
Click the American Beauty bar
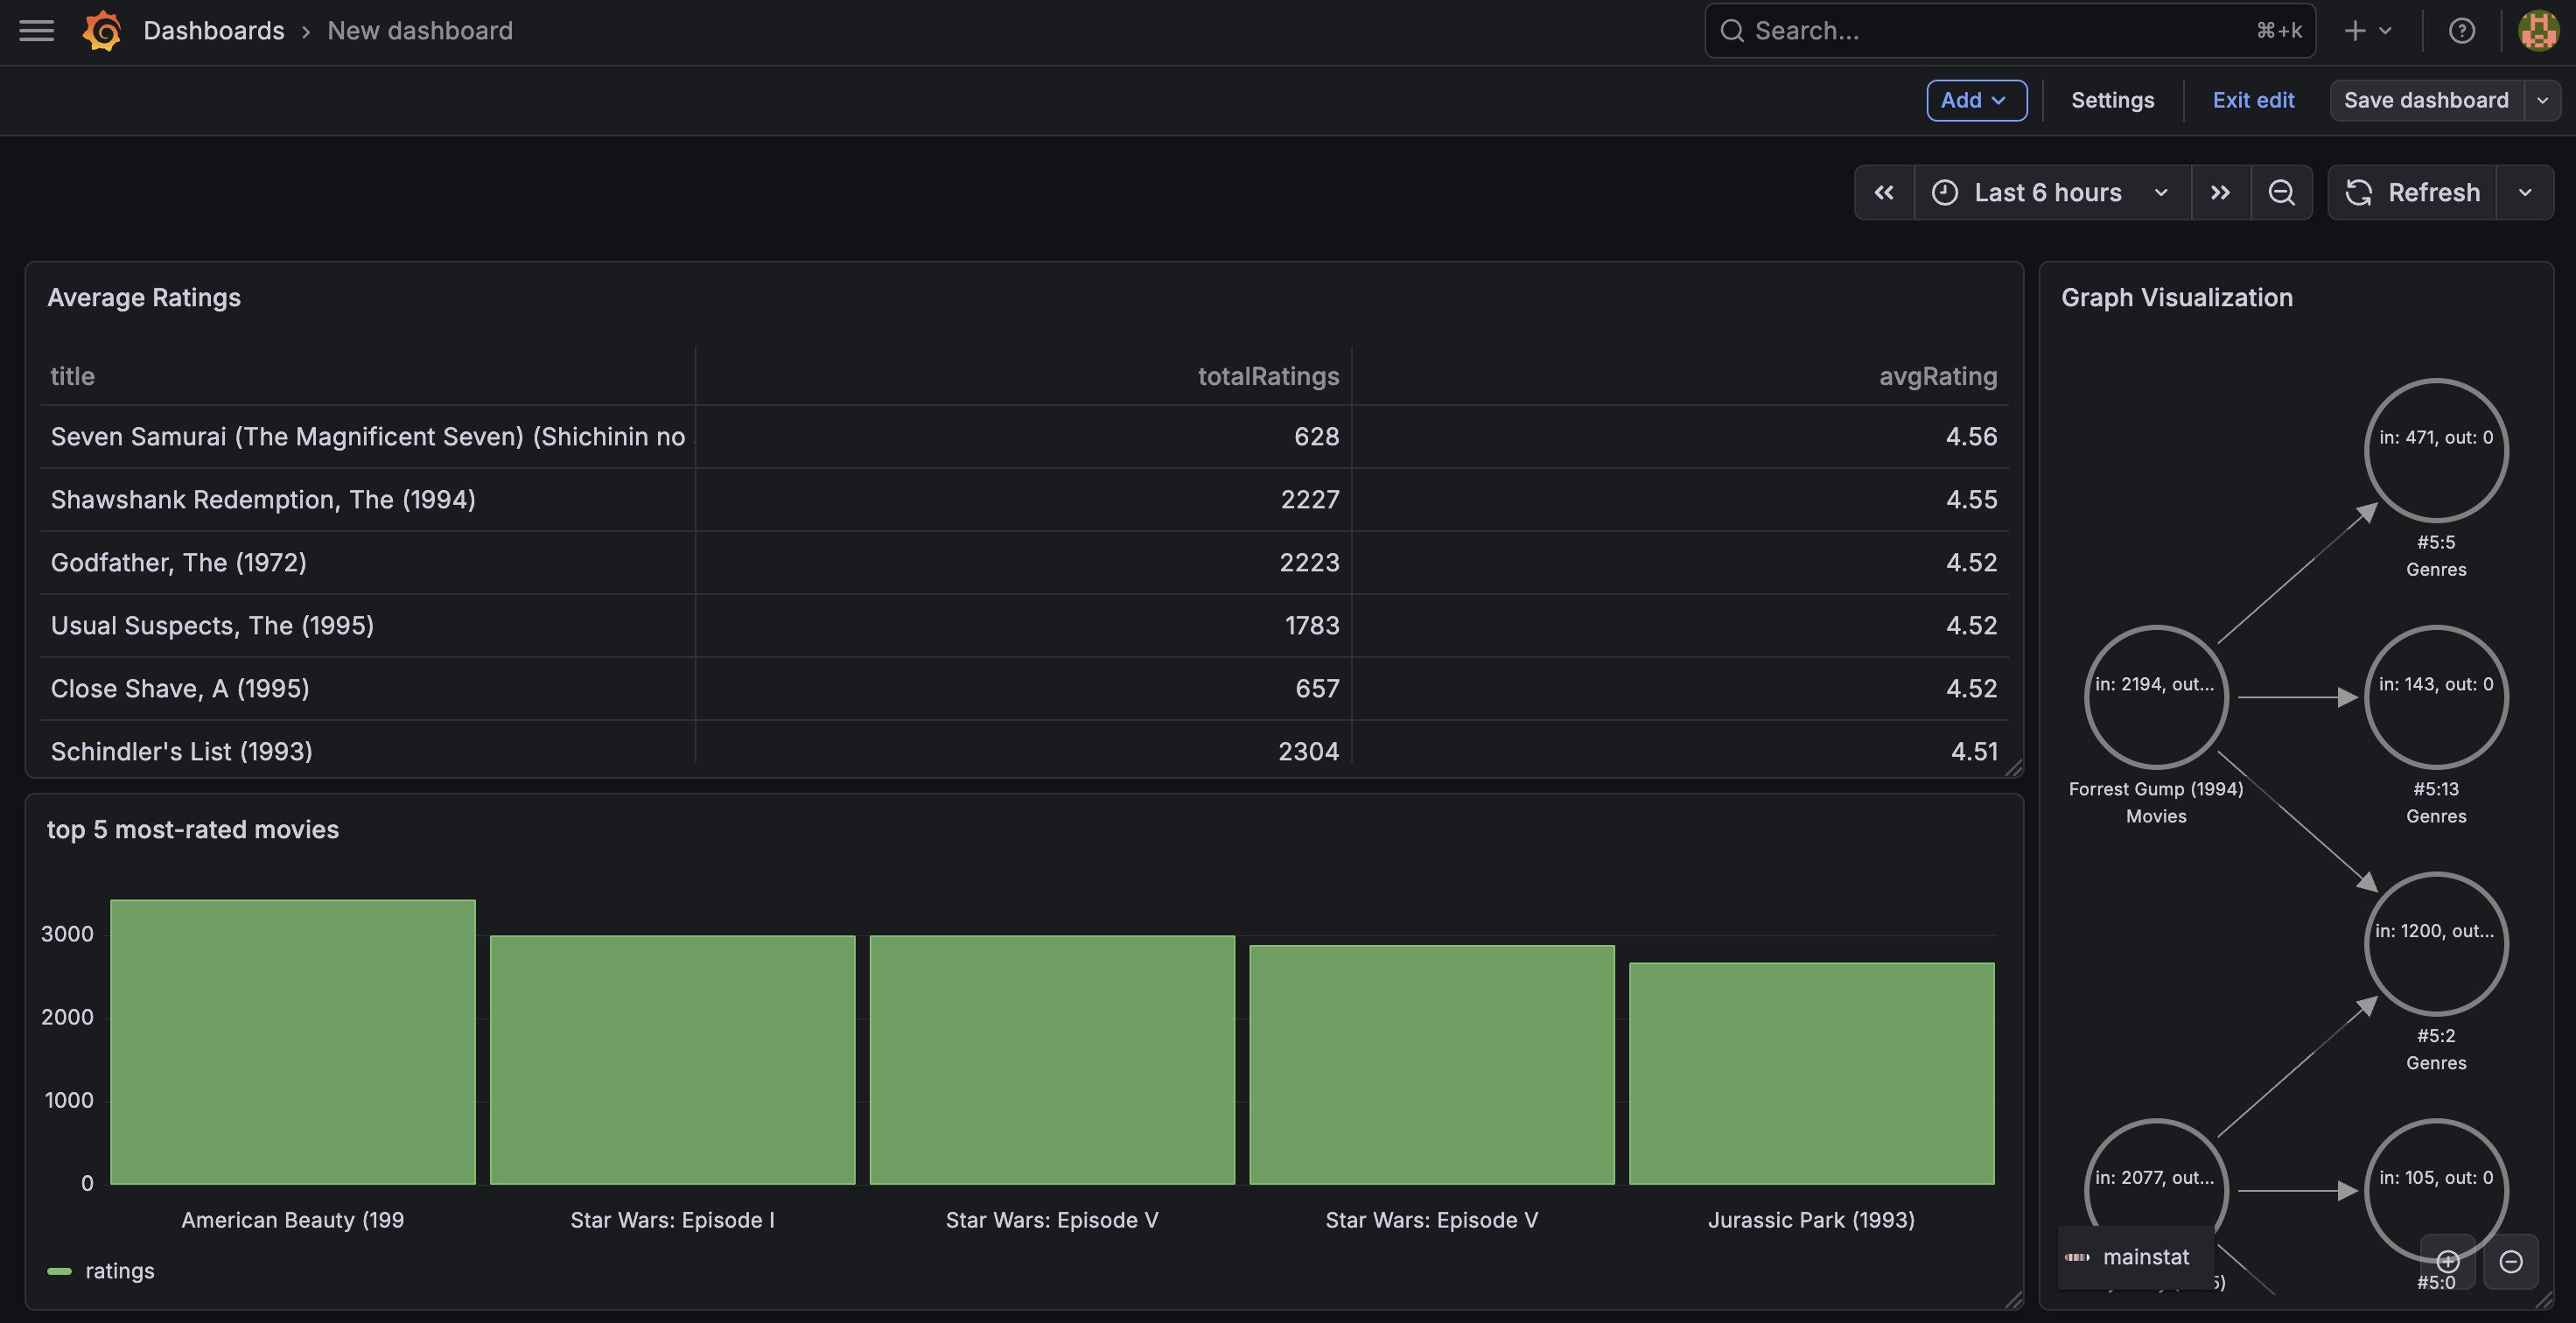pyautogui.click(x=292, y=1042)
